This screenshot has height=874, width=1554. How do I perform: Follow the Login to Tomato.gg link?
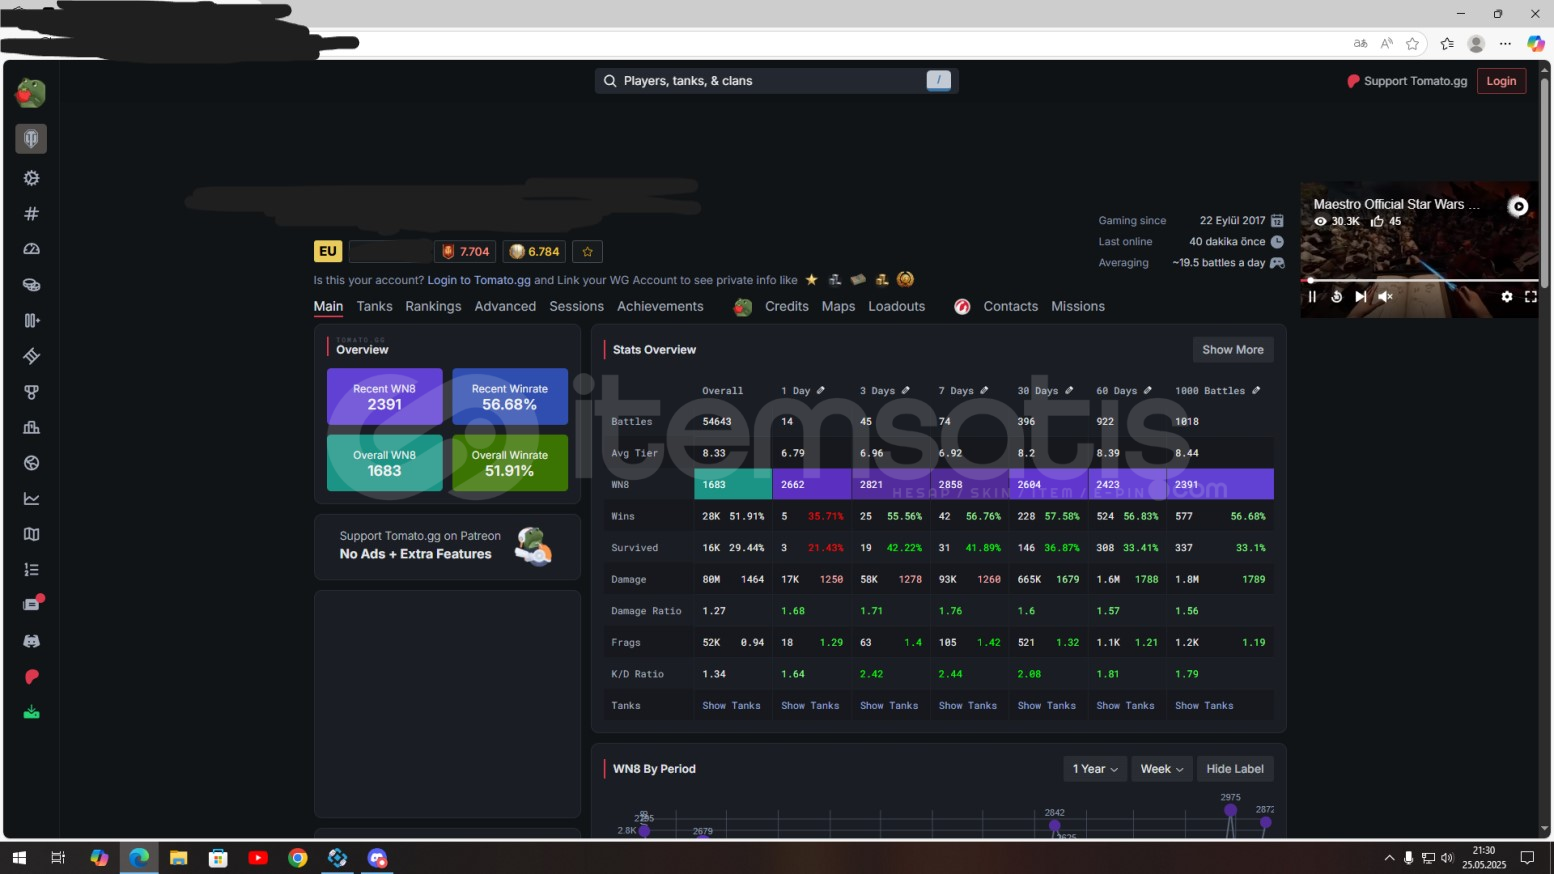(x=479, y=280)
